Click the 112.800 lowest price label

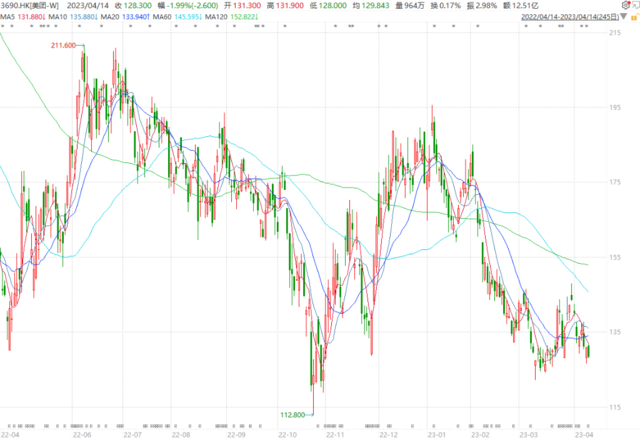pyautogui.click(x=292, y=415)
